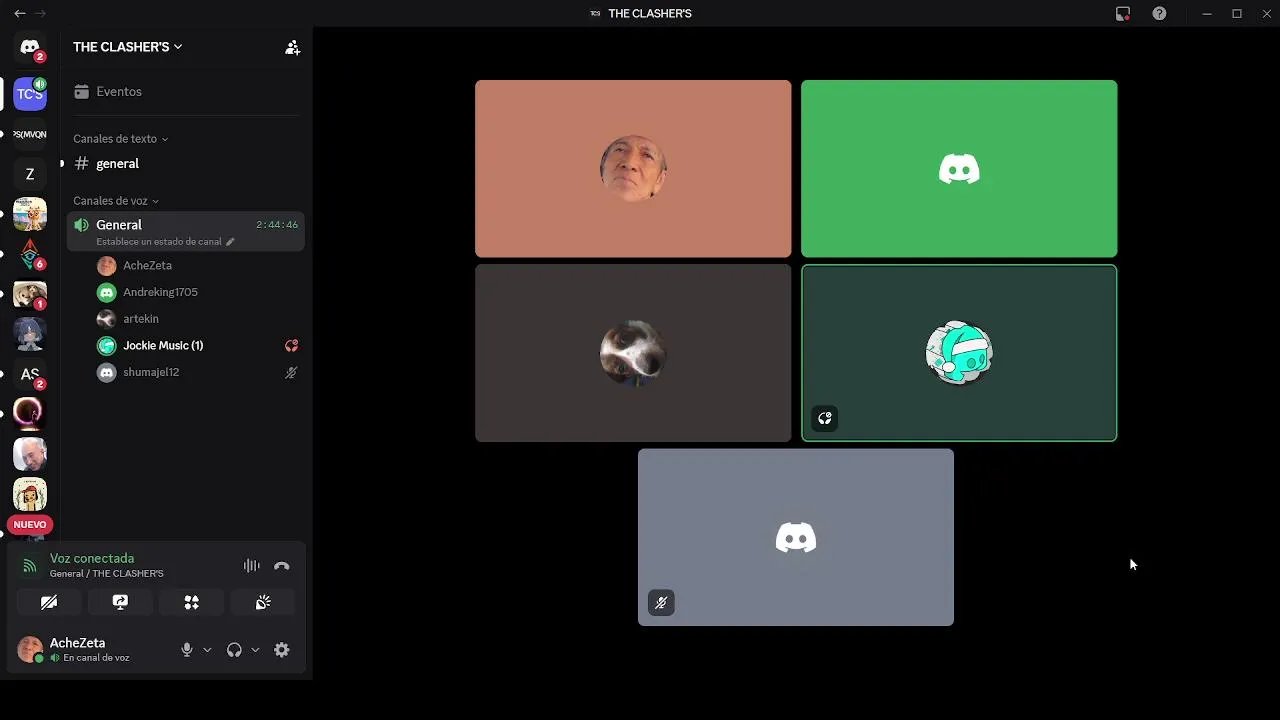
Task: Click Establece un estado de canal text
Action: coord(159,242)
